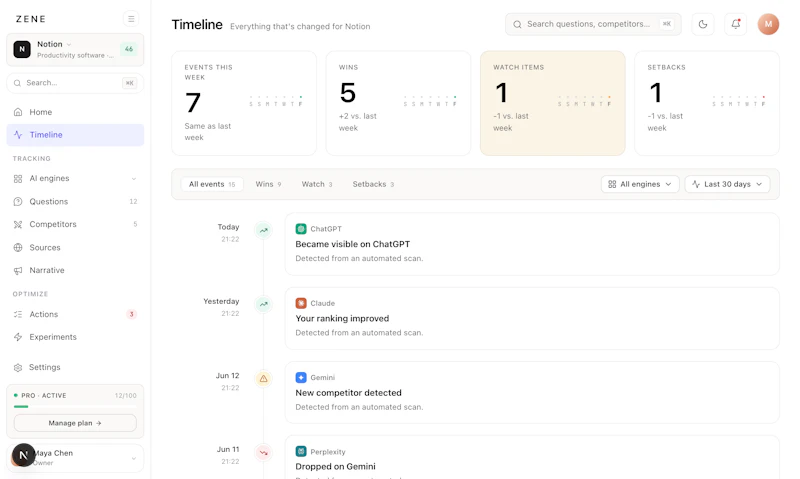The width and height of the screenshot is (800, 479).
Task: Click the Experiments lightning icon
Action: pos(18,337)
